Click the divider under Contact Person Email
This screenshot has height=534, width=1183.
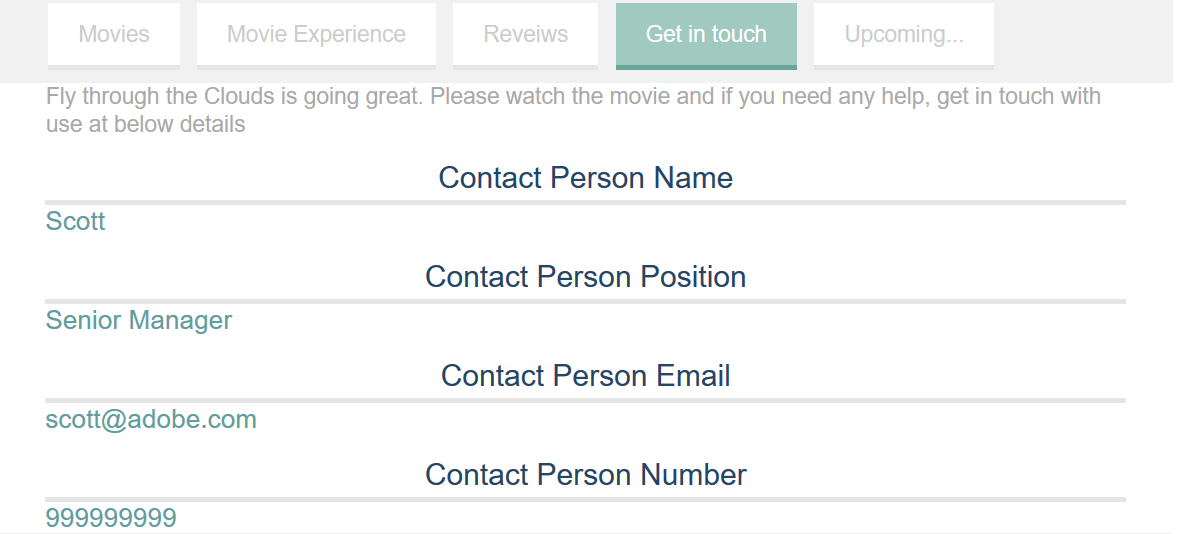point(586,400)
